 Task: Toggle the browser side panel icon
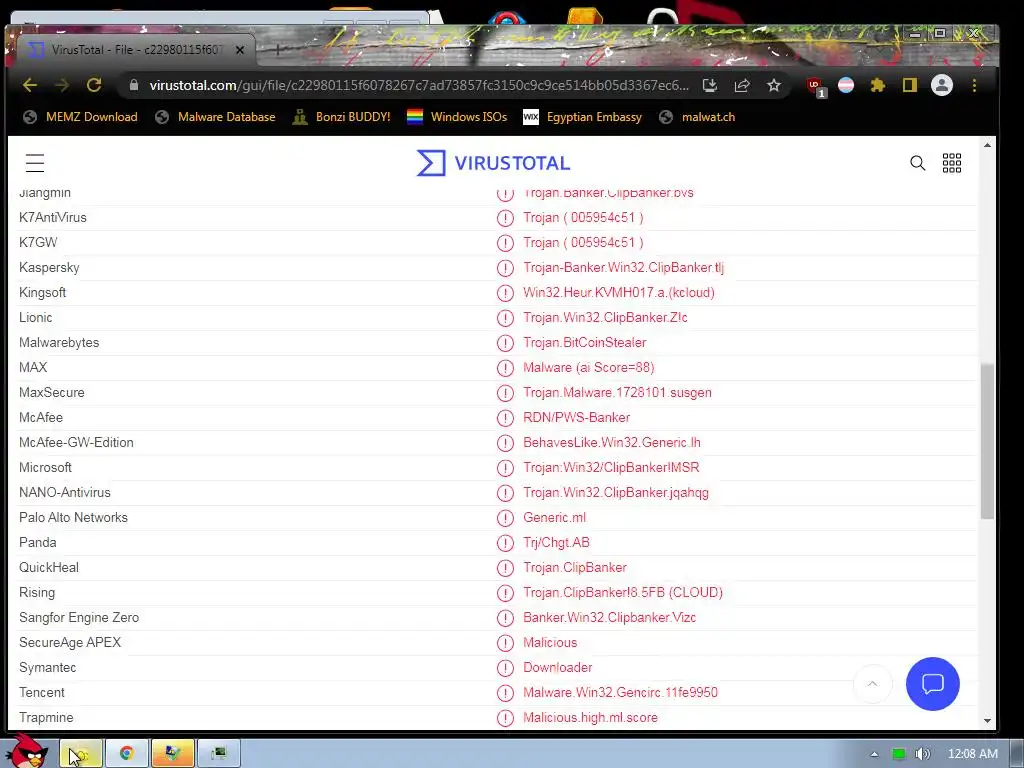tap(910, 86)
